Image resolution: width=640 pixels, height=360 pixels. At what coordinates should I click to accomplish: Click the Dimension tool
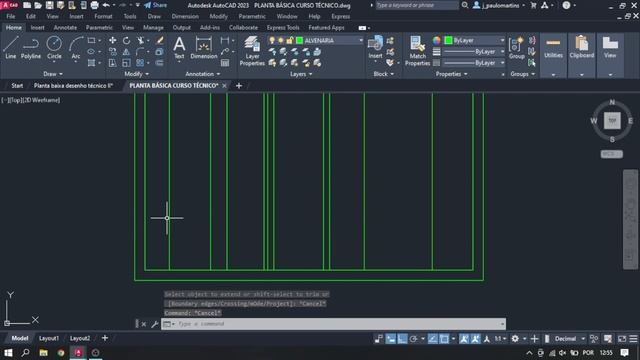(204, 47)
